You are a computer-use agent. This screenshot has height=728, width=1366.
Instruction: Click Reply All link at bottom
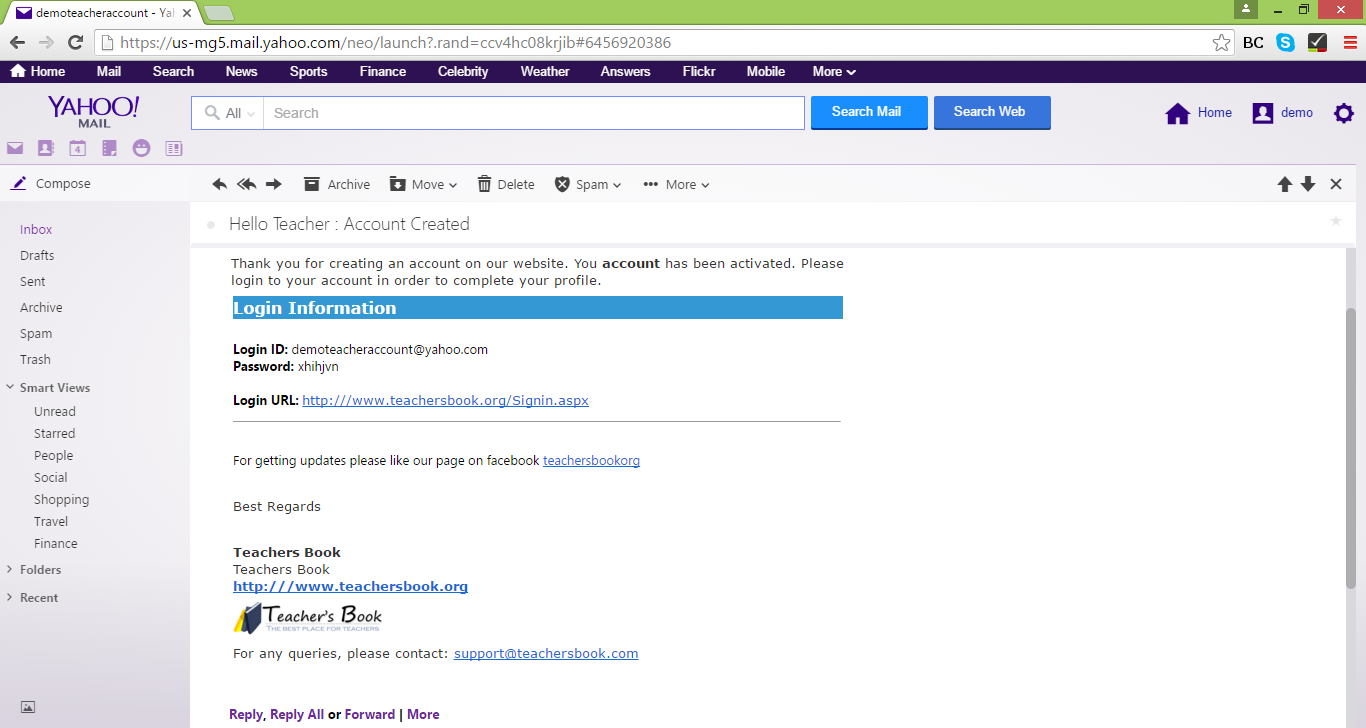(297, 714)
